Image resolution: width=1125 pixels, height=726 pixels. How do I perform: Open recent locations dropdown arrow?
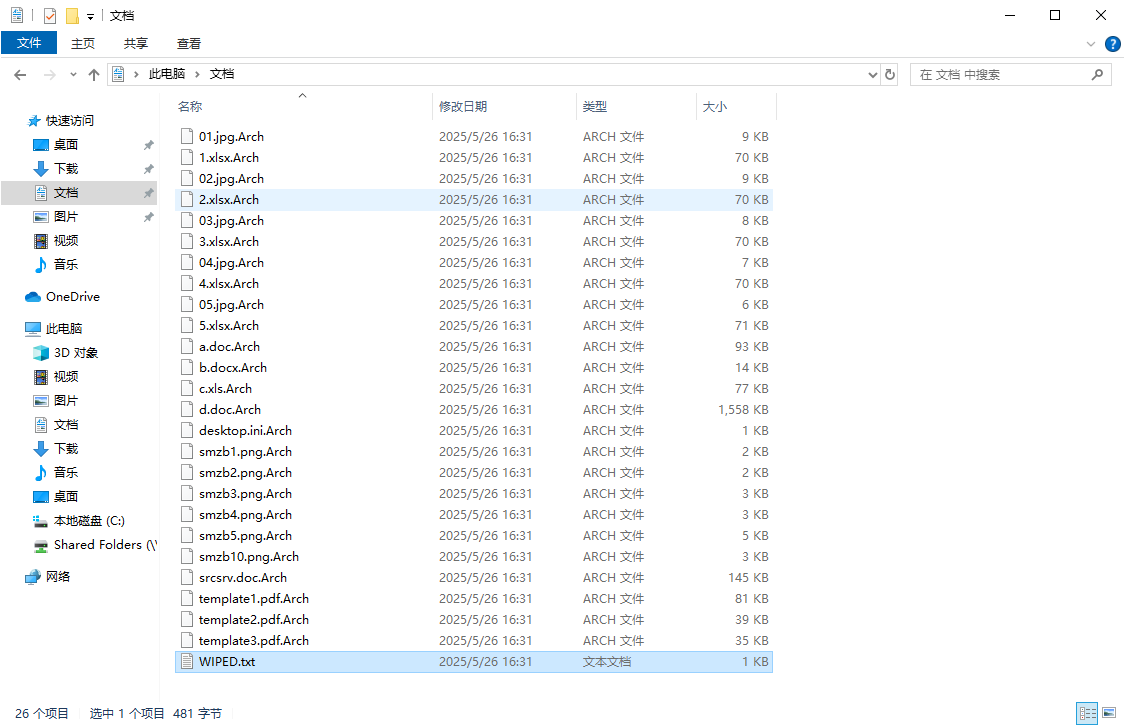click(x=73, y=74)
